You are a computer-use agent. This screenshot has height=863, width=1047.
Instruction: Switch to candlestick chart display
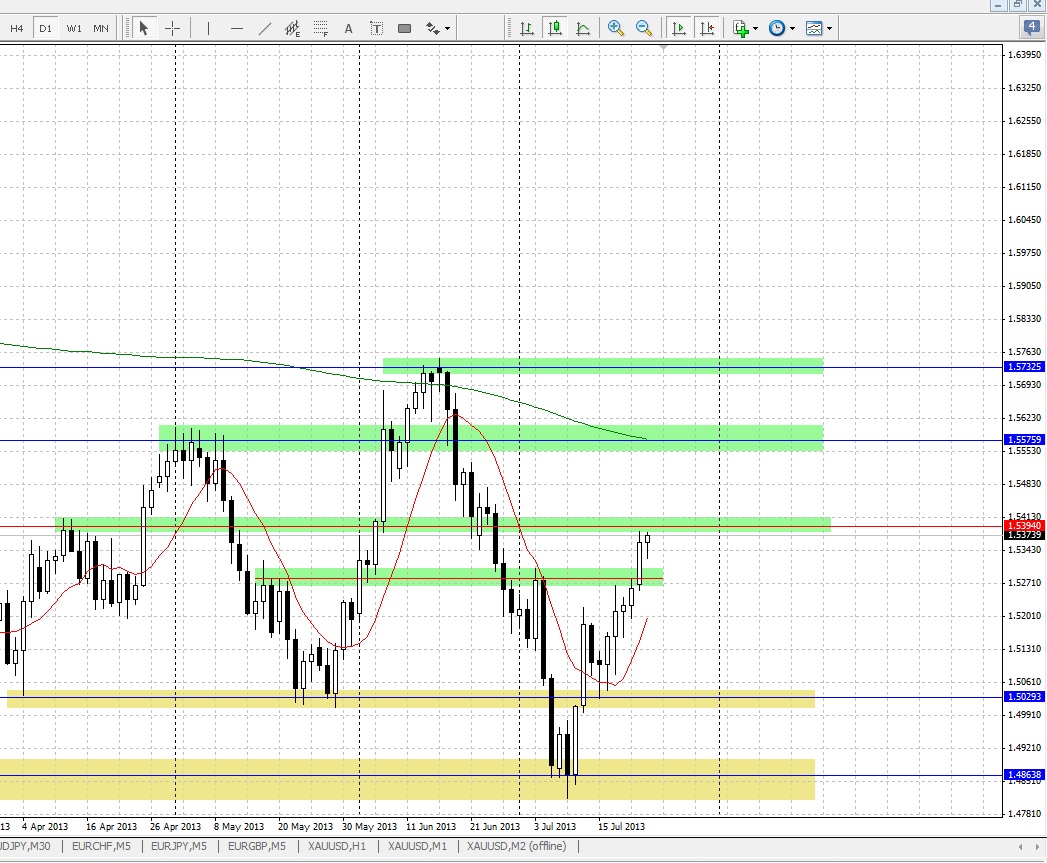coord(554,28)
